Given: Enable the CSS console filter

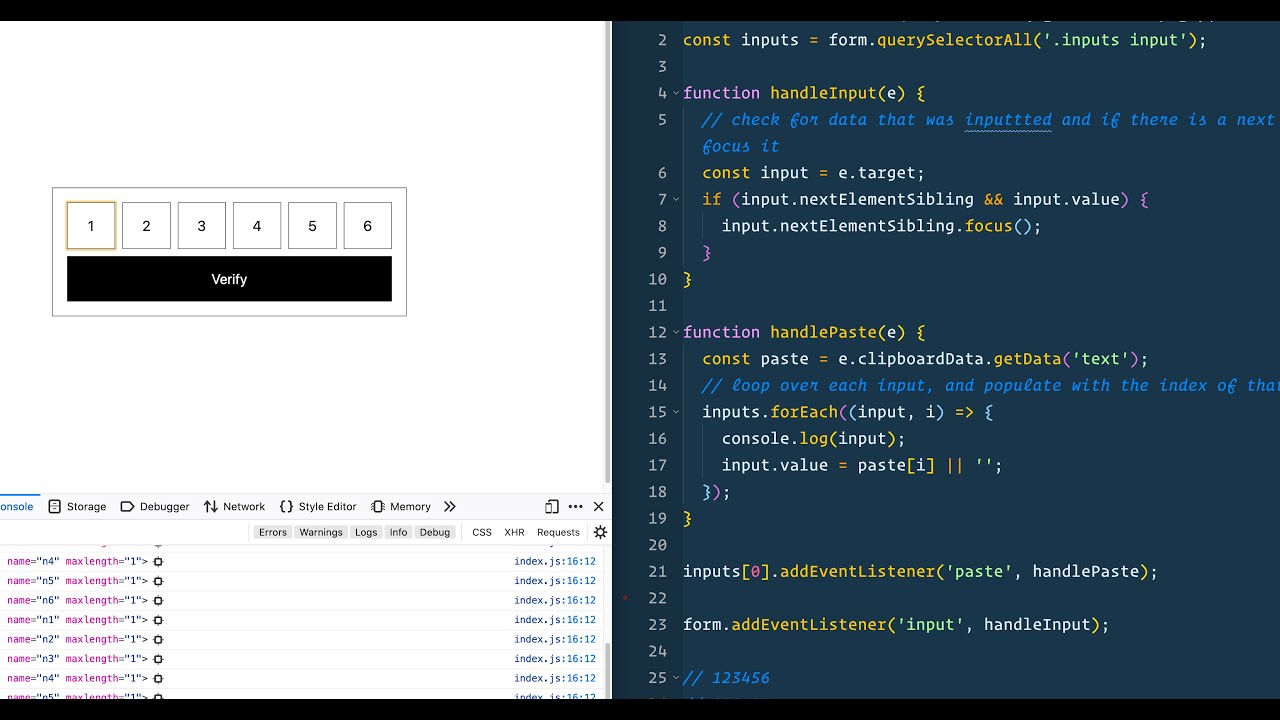Looking at the screenshot, I should coord(482,532).
